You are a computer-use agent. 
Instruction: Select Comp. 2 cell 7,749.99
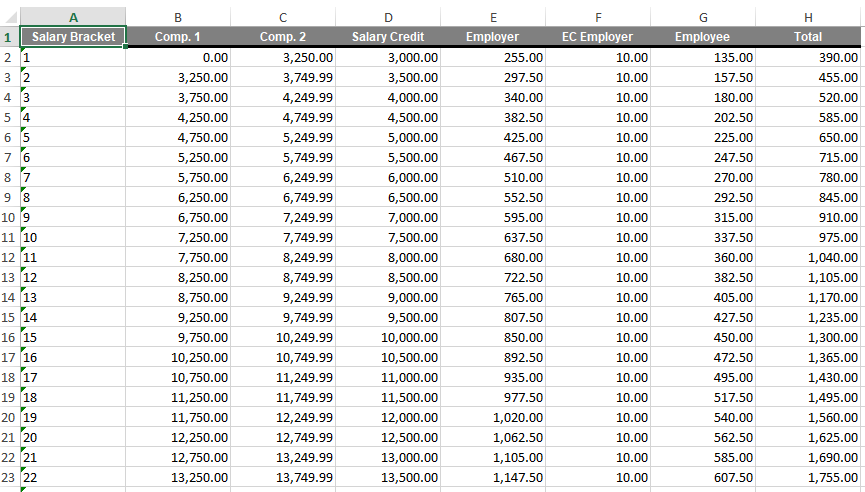click(283, 238)
